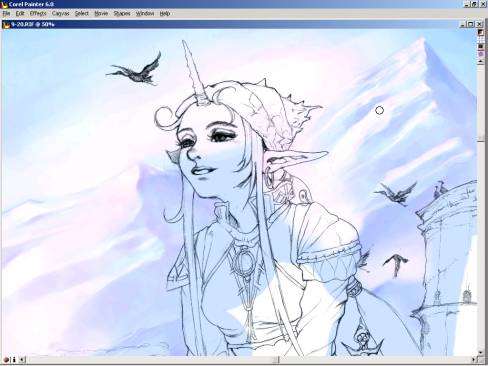Viewport: 488px width, 366px height.
Task: Open the Edit menu
Action: [20, 14]
